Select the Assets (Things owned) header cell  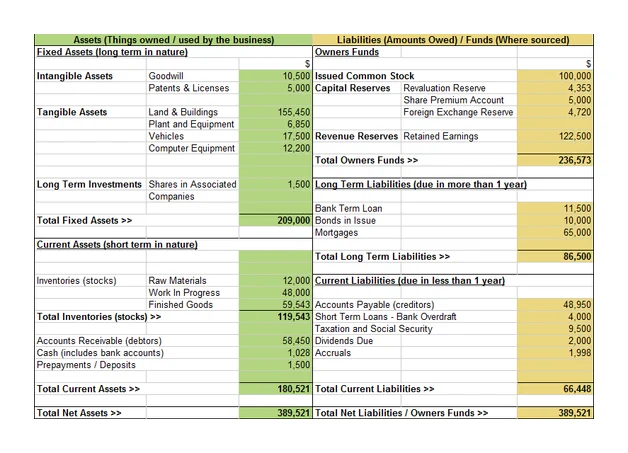coord(173,40)
